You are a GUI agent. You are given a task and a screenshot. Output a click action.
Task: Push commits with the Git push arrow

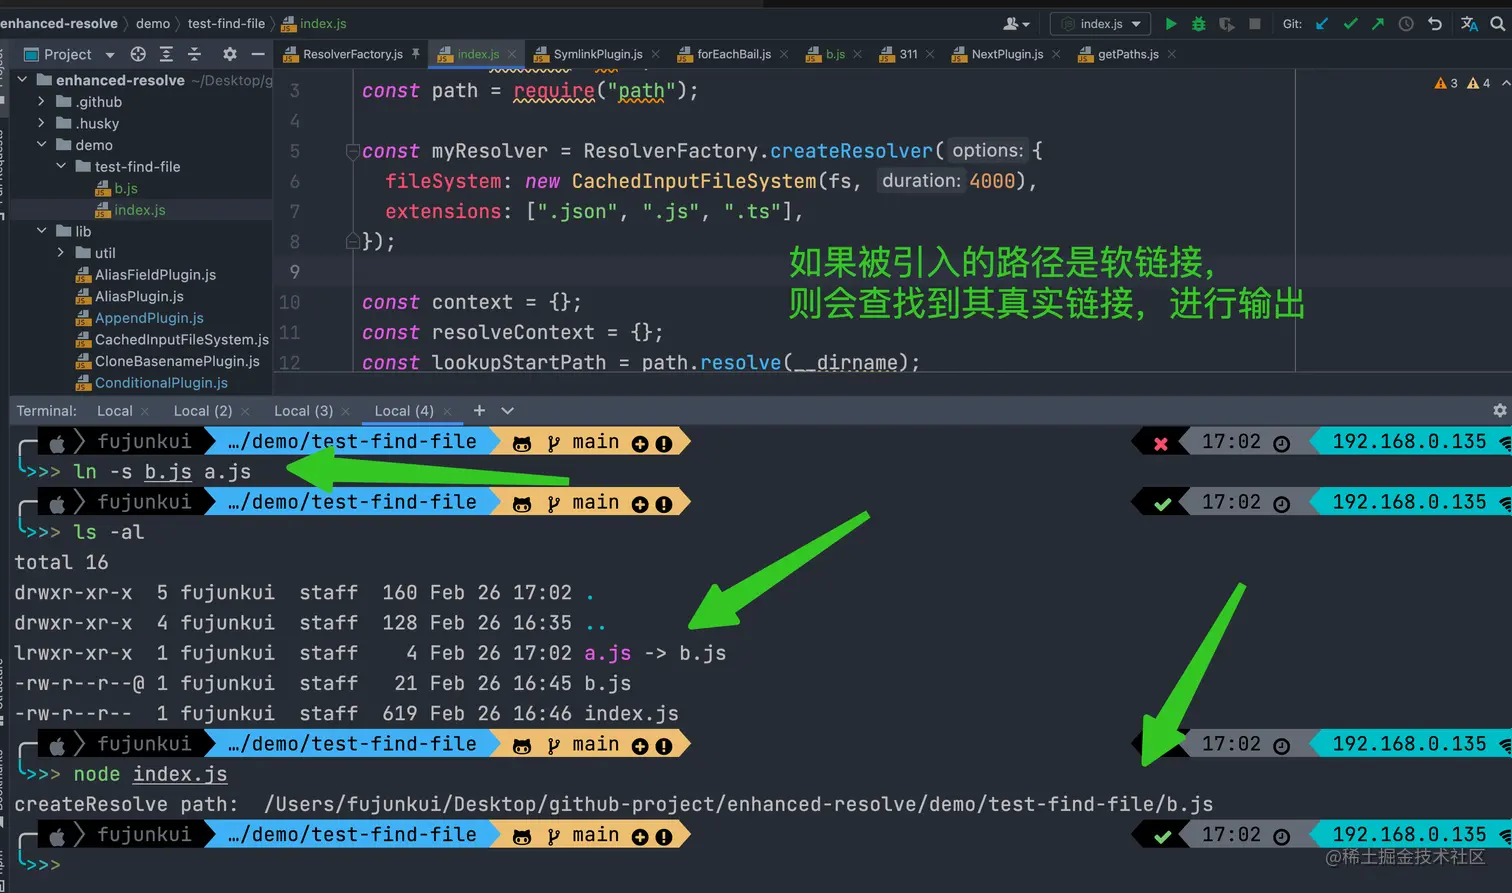[x=1378, y=24]
